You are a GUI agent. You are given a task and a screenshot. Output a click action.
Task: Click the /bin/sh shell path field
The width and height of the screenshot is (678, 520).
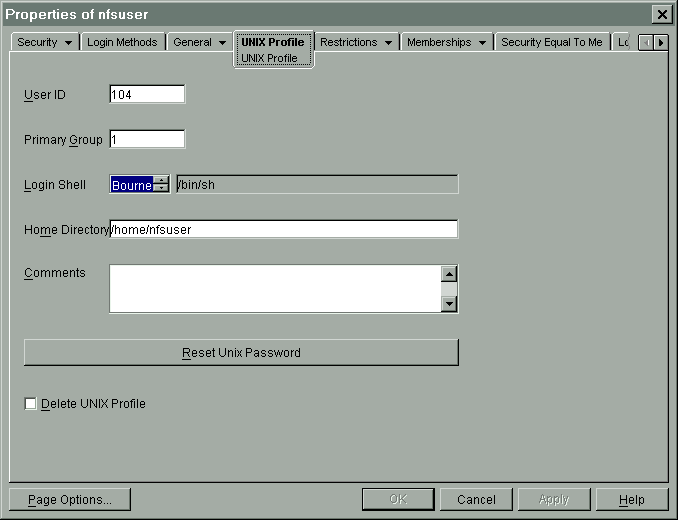[x=317, y=184]
